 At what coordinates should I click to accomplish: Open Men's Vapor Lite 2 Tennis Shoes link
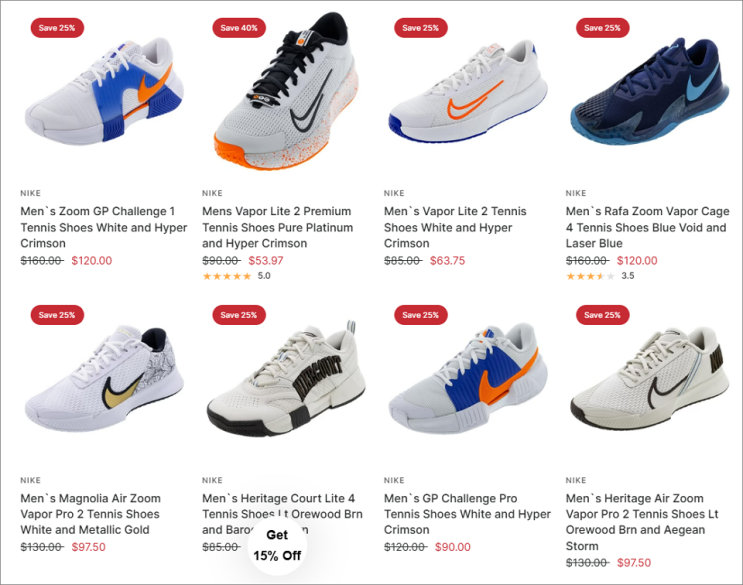pyautogui.click(x=455, y=227)
